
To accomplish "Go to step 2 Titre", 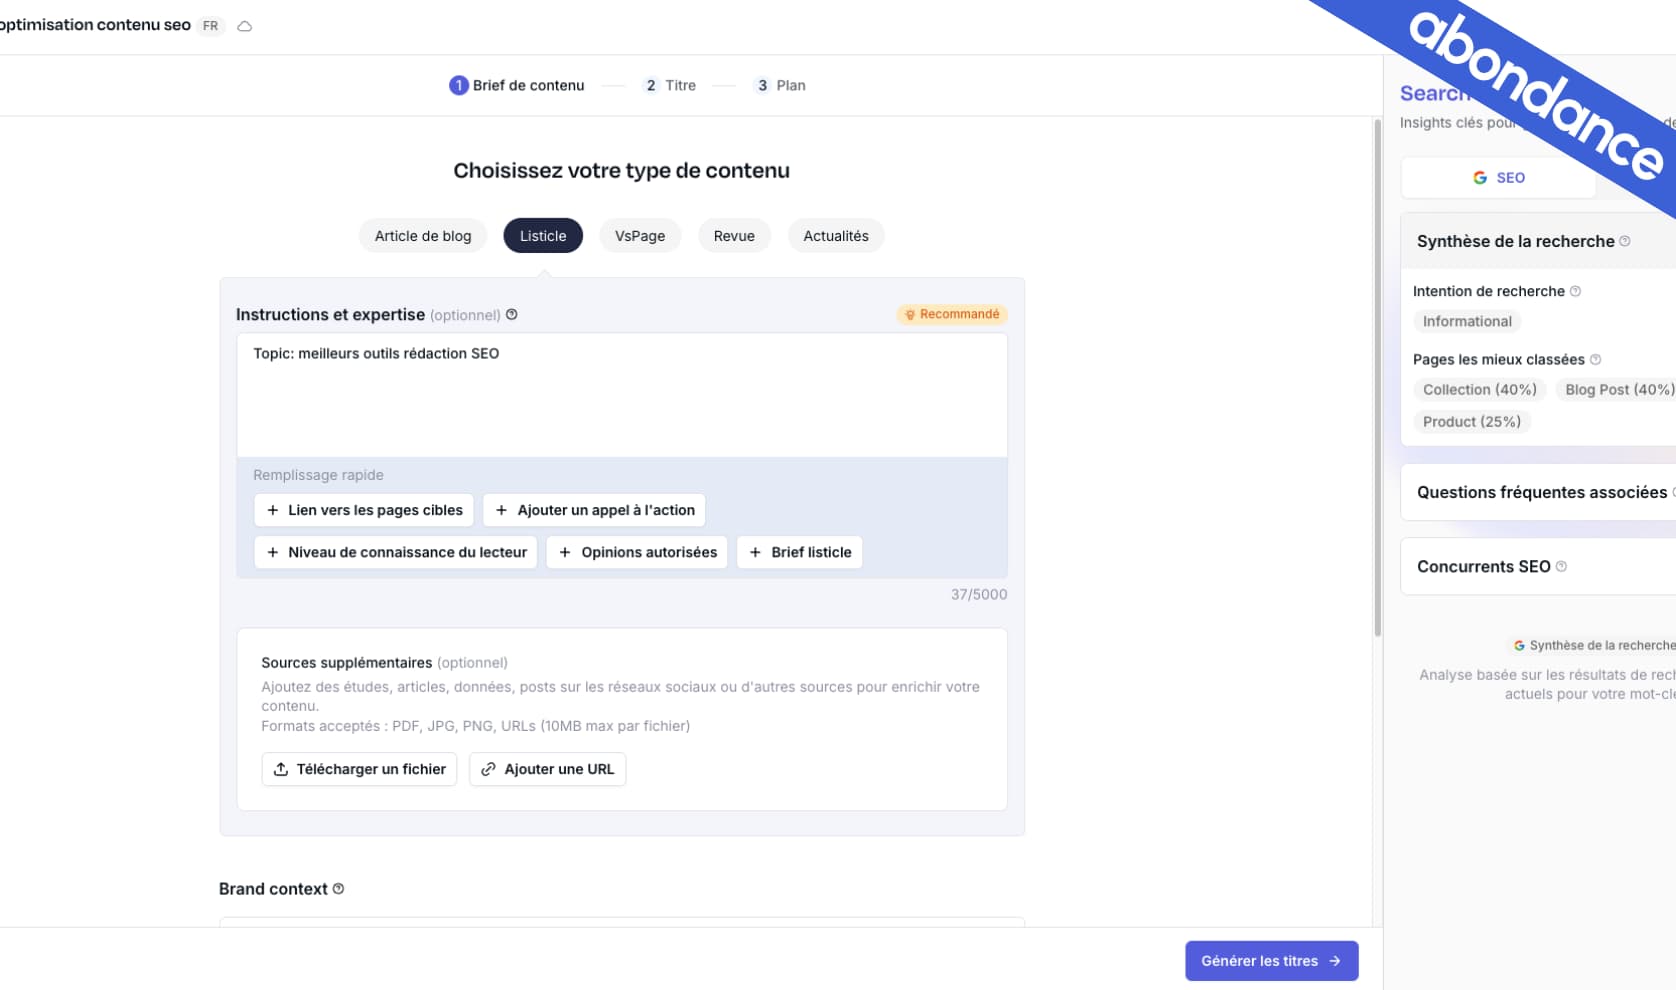I will (670, 85).
